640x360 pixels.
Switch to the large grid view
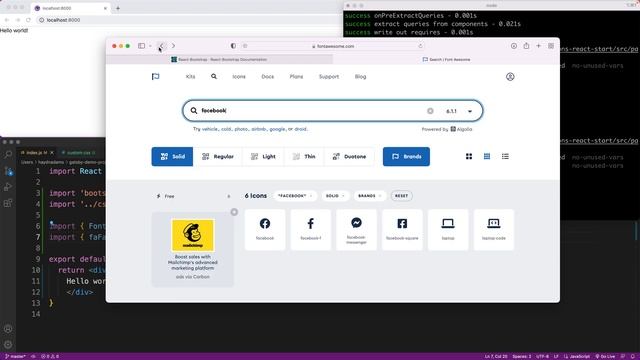point(469,156)
